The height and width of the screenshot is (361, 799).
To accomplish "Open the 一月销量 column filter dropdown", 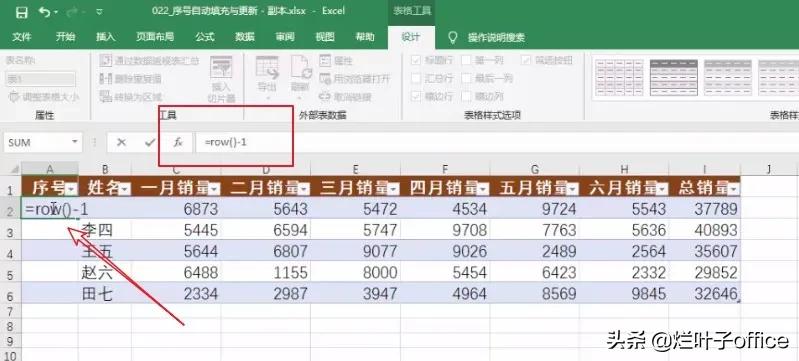I will [215, 190].
